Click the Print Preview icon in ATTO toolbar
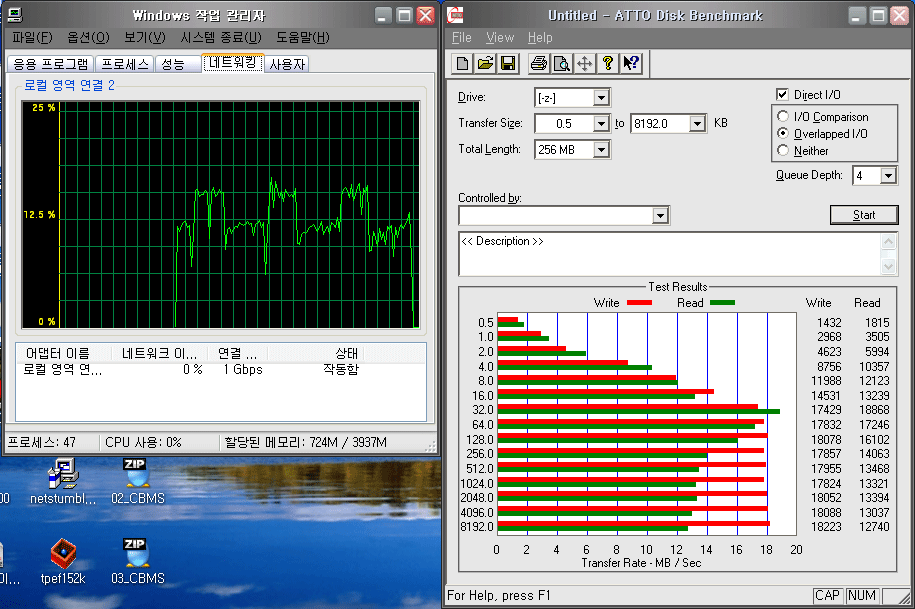 561,63
